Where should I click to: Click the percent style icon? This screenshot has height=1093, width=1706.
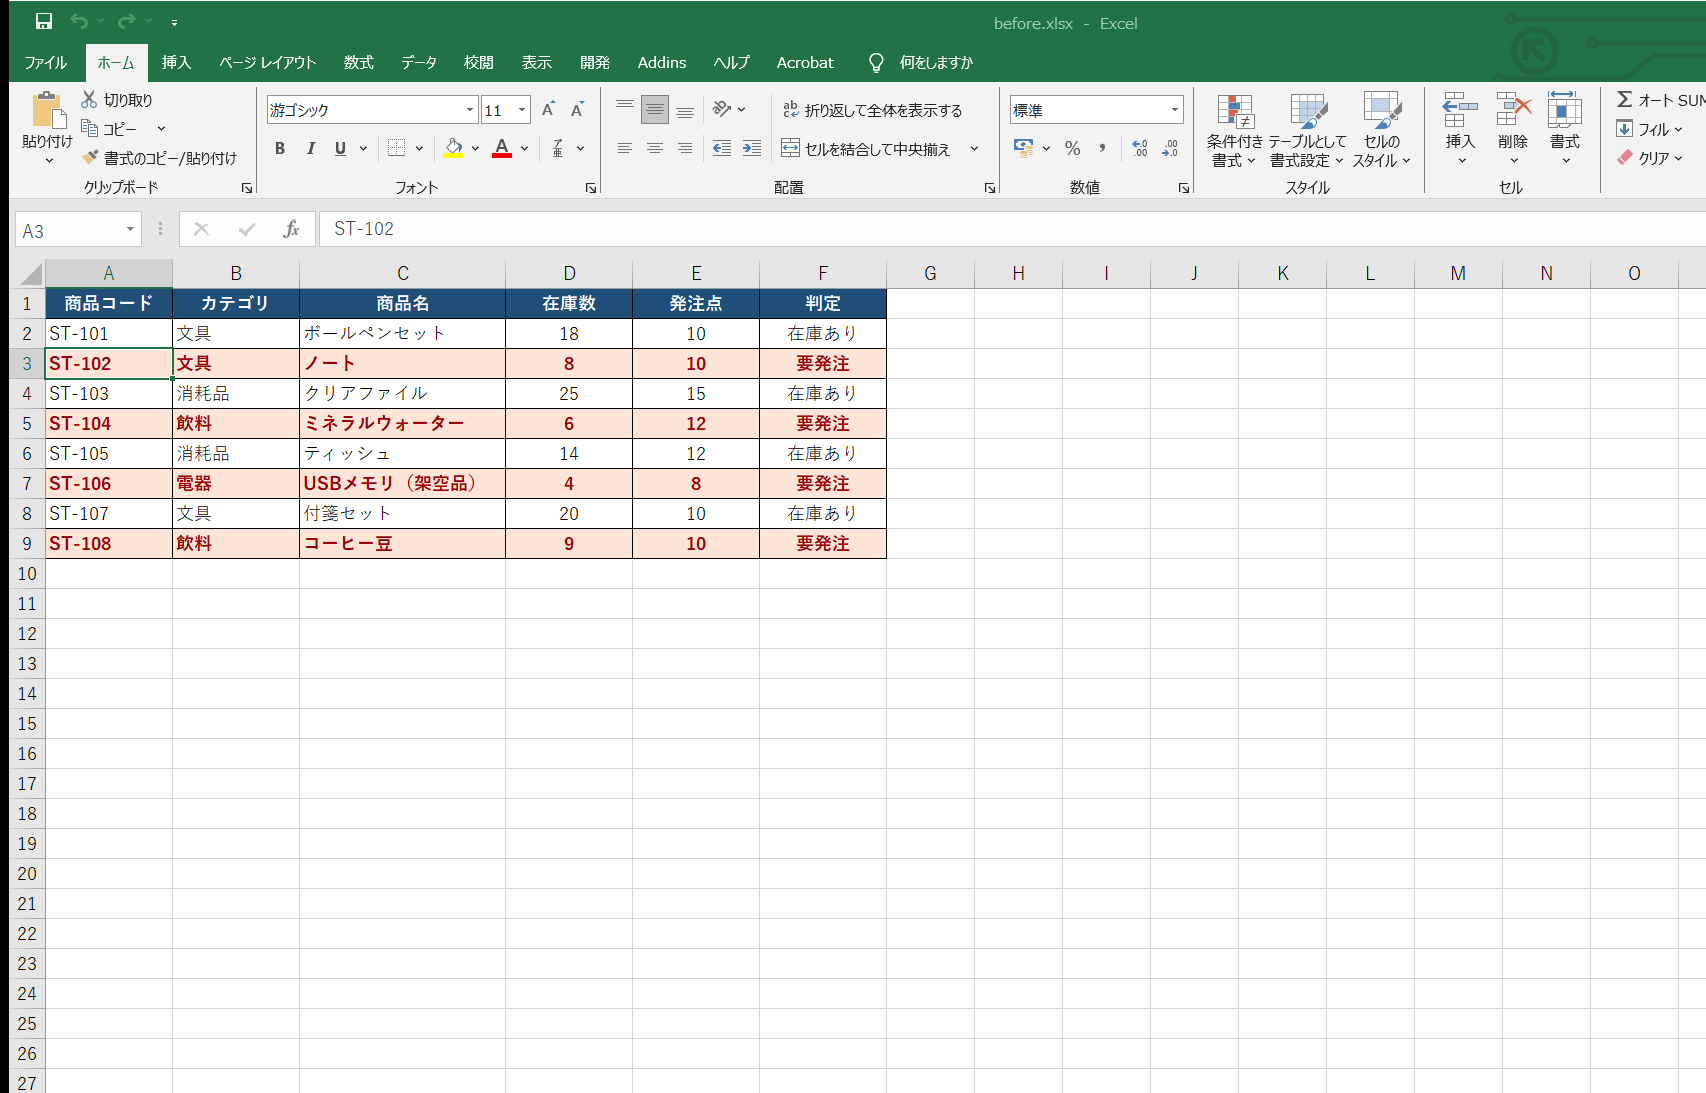[x=1073, y=148]
